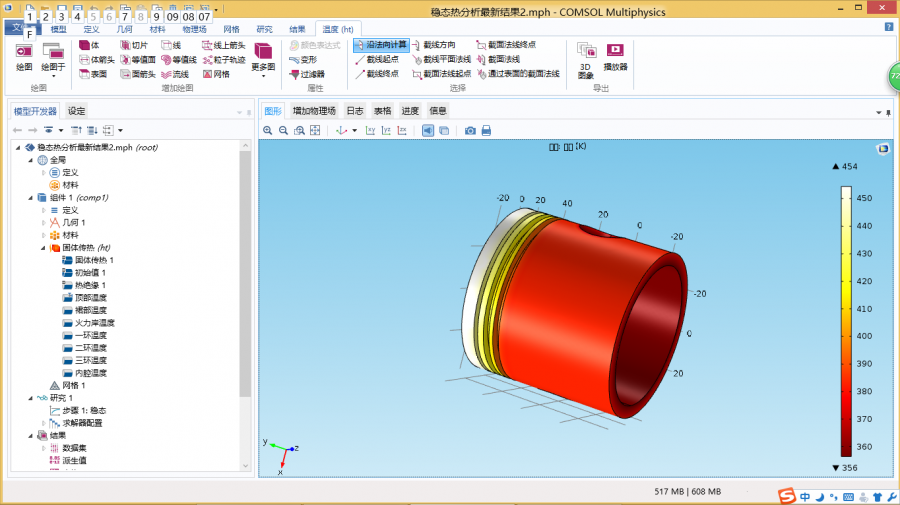Select 步骤 1: 稳态 tree node
Viewport: 900px width, 505px height.
point(78,411)
